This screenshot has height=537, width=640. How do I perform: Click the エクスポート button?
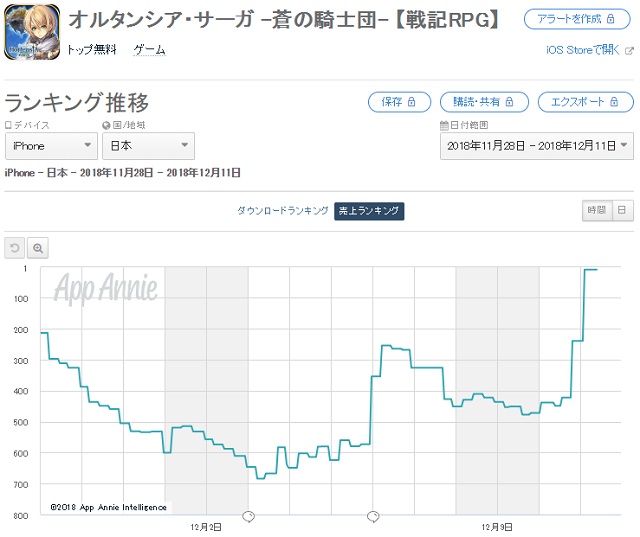tap(585, 102)
